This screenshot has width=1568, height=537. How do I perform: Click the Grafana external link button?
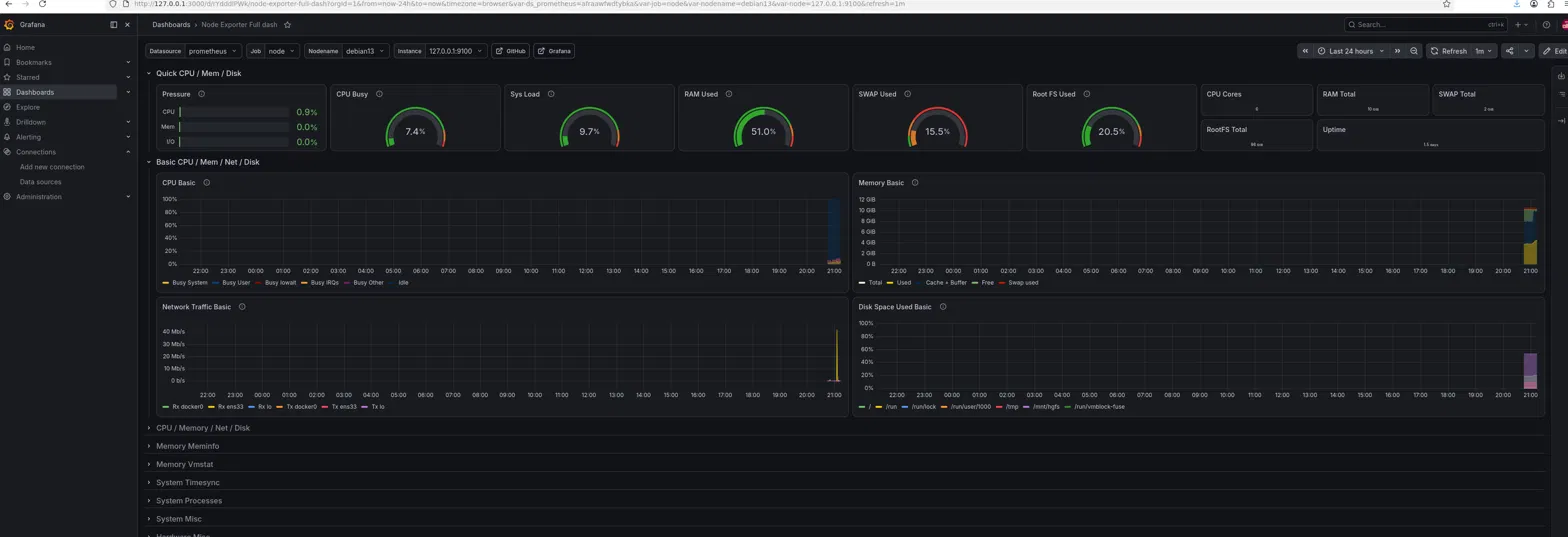tap(554, 51)
